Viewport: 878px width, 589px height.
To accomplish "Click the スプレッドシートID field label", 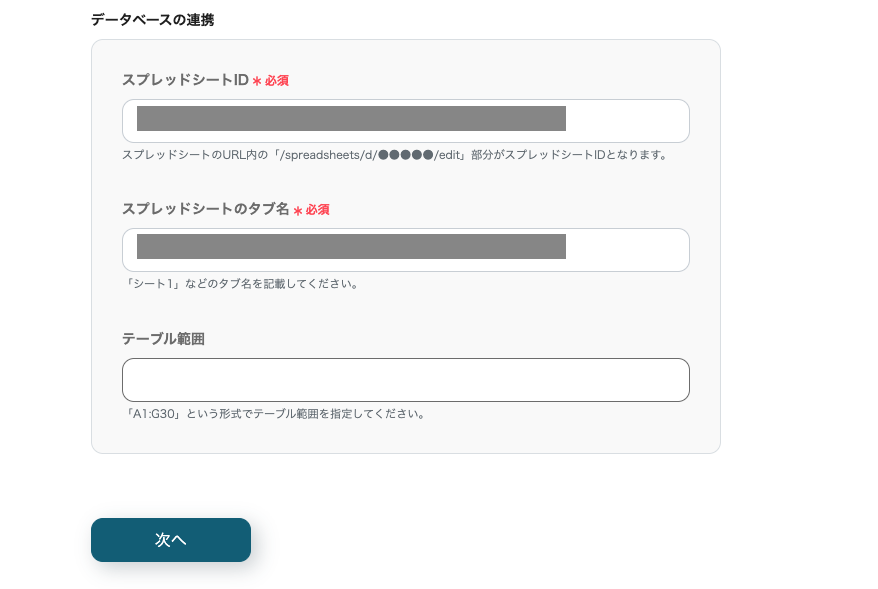I will [x=185, y=80].
